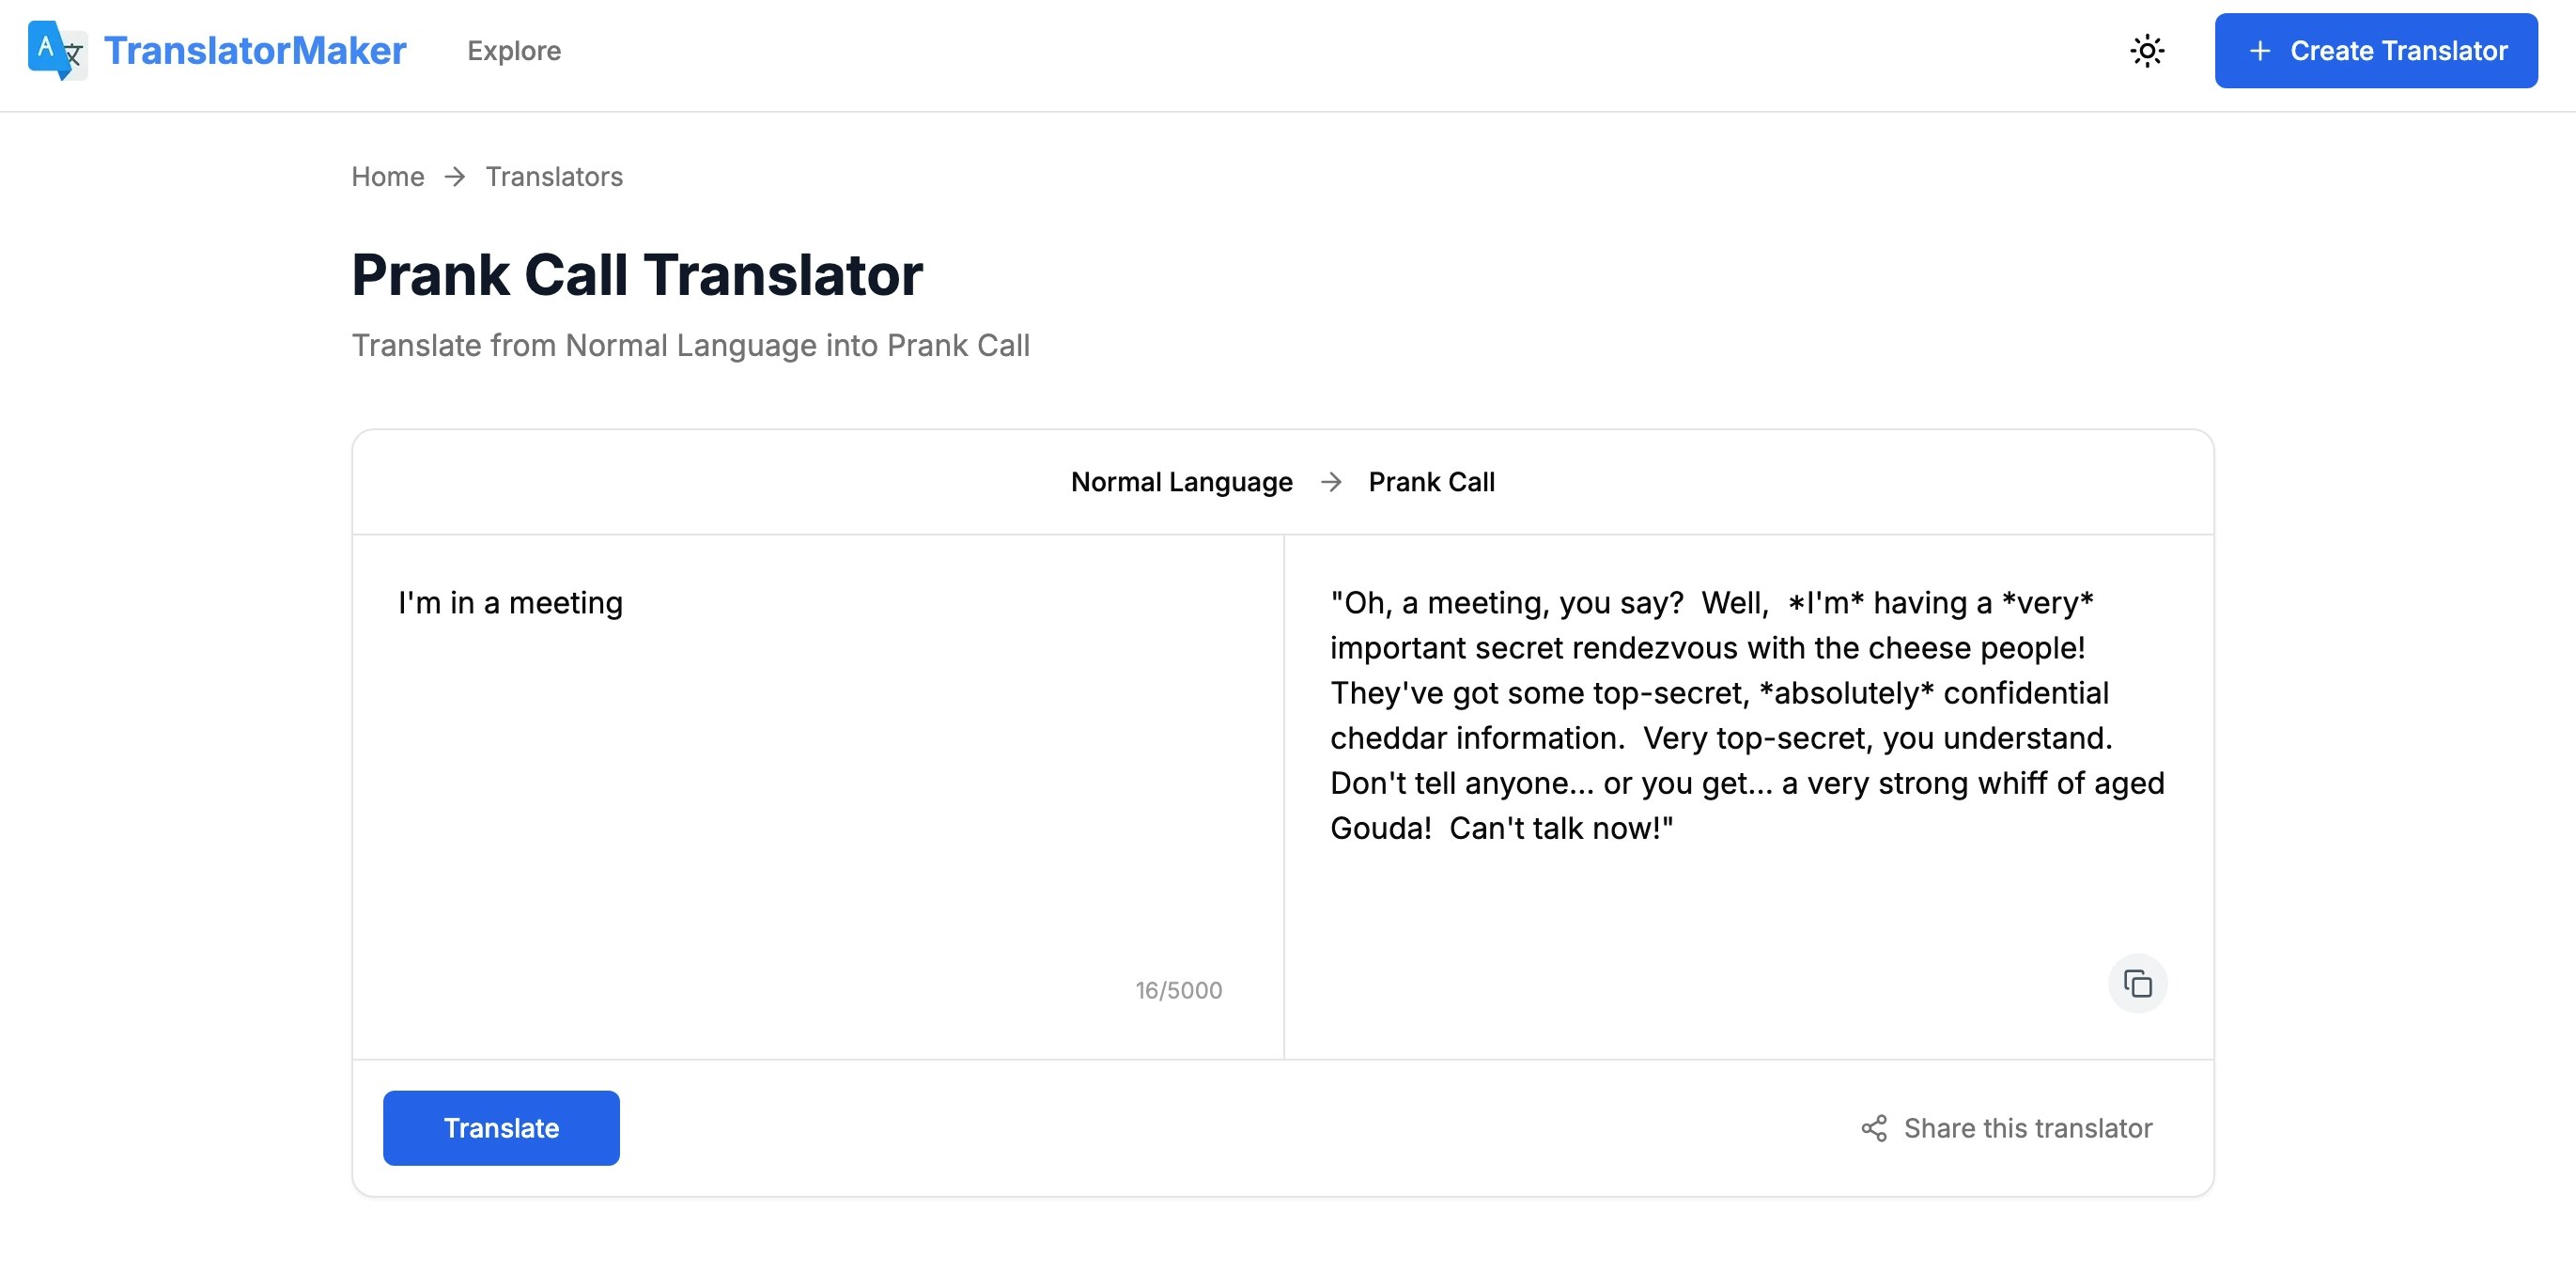Screen dimensions: 2576x1271
Task: Click the Create Translator button
Action: pos(2376,51)
